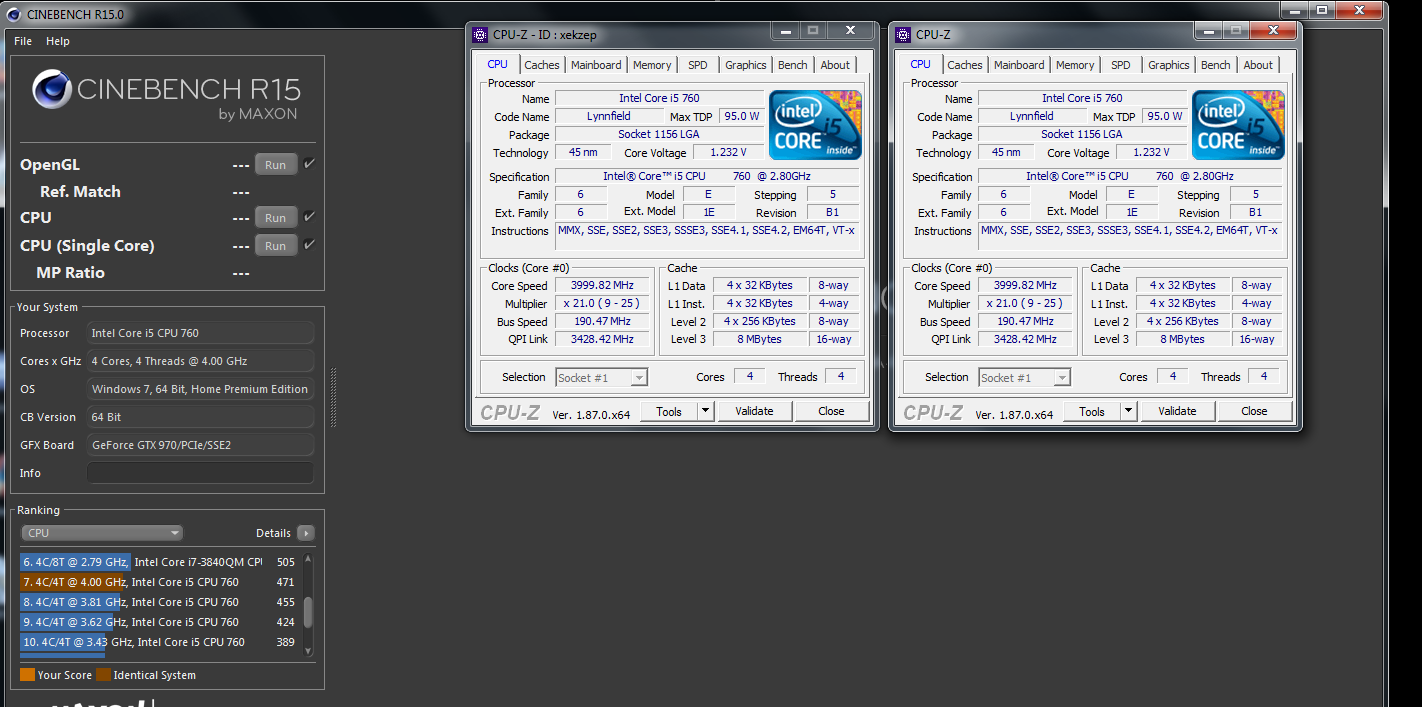Click the Processor field Intel Core i5 CPU 760
The height and width of the screenshot is (707, 1422).
pyautogui.click(x=200, y=333)
